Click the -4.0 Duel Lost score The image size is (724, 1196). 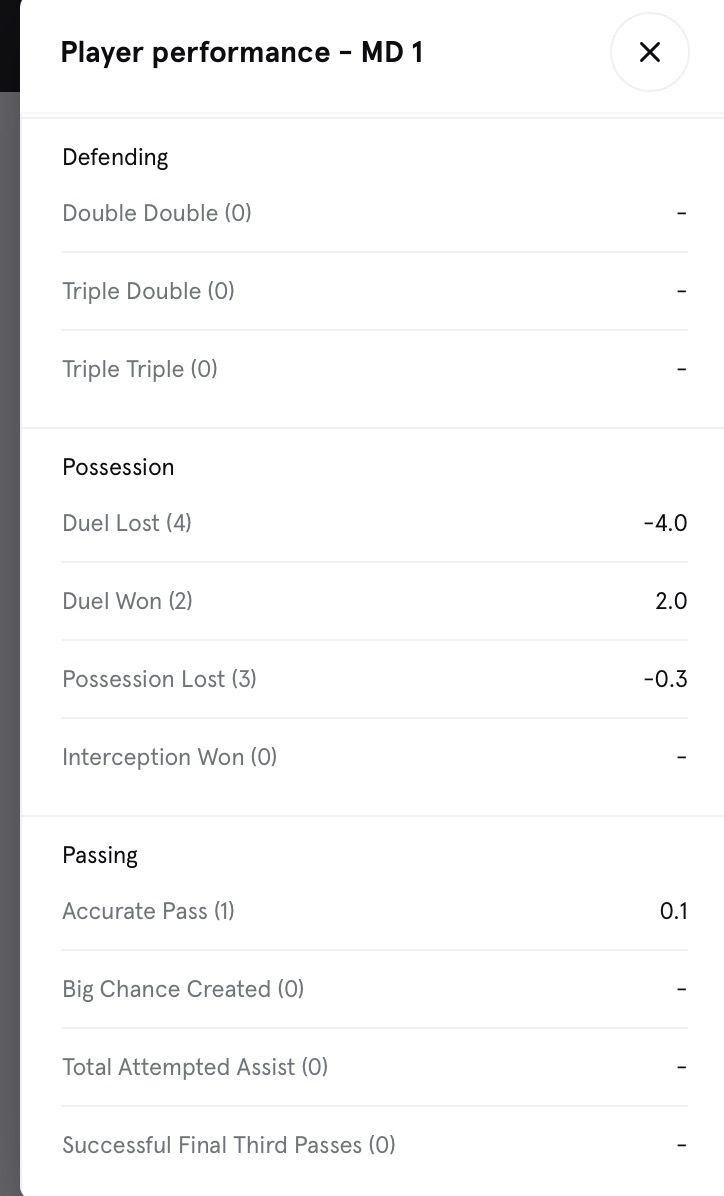coord(665,523)
